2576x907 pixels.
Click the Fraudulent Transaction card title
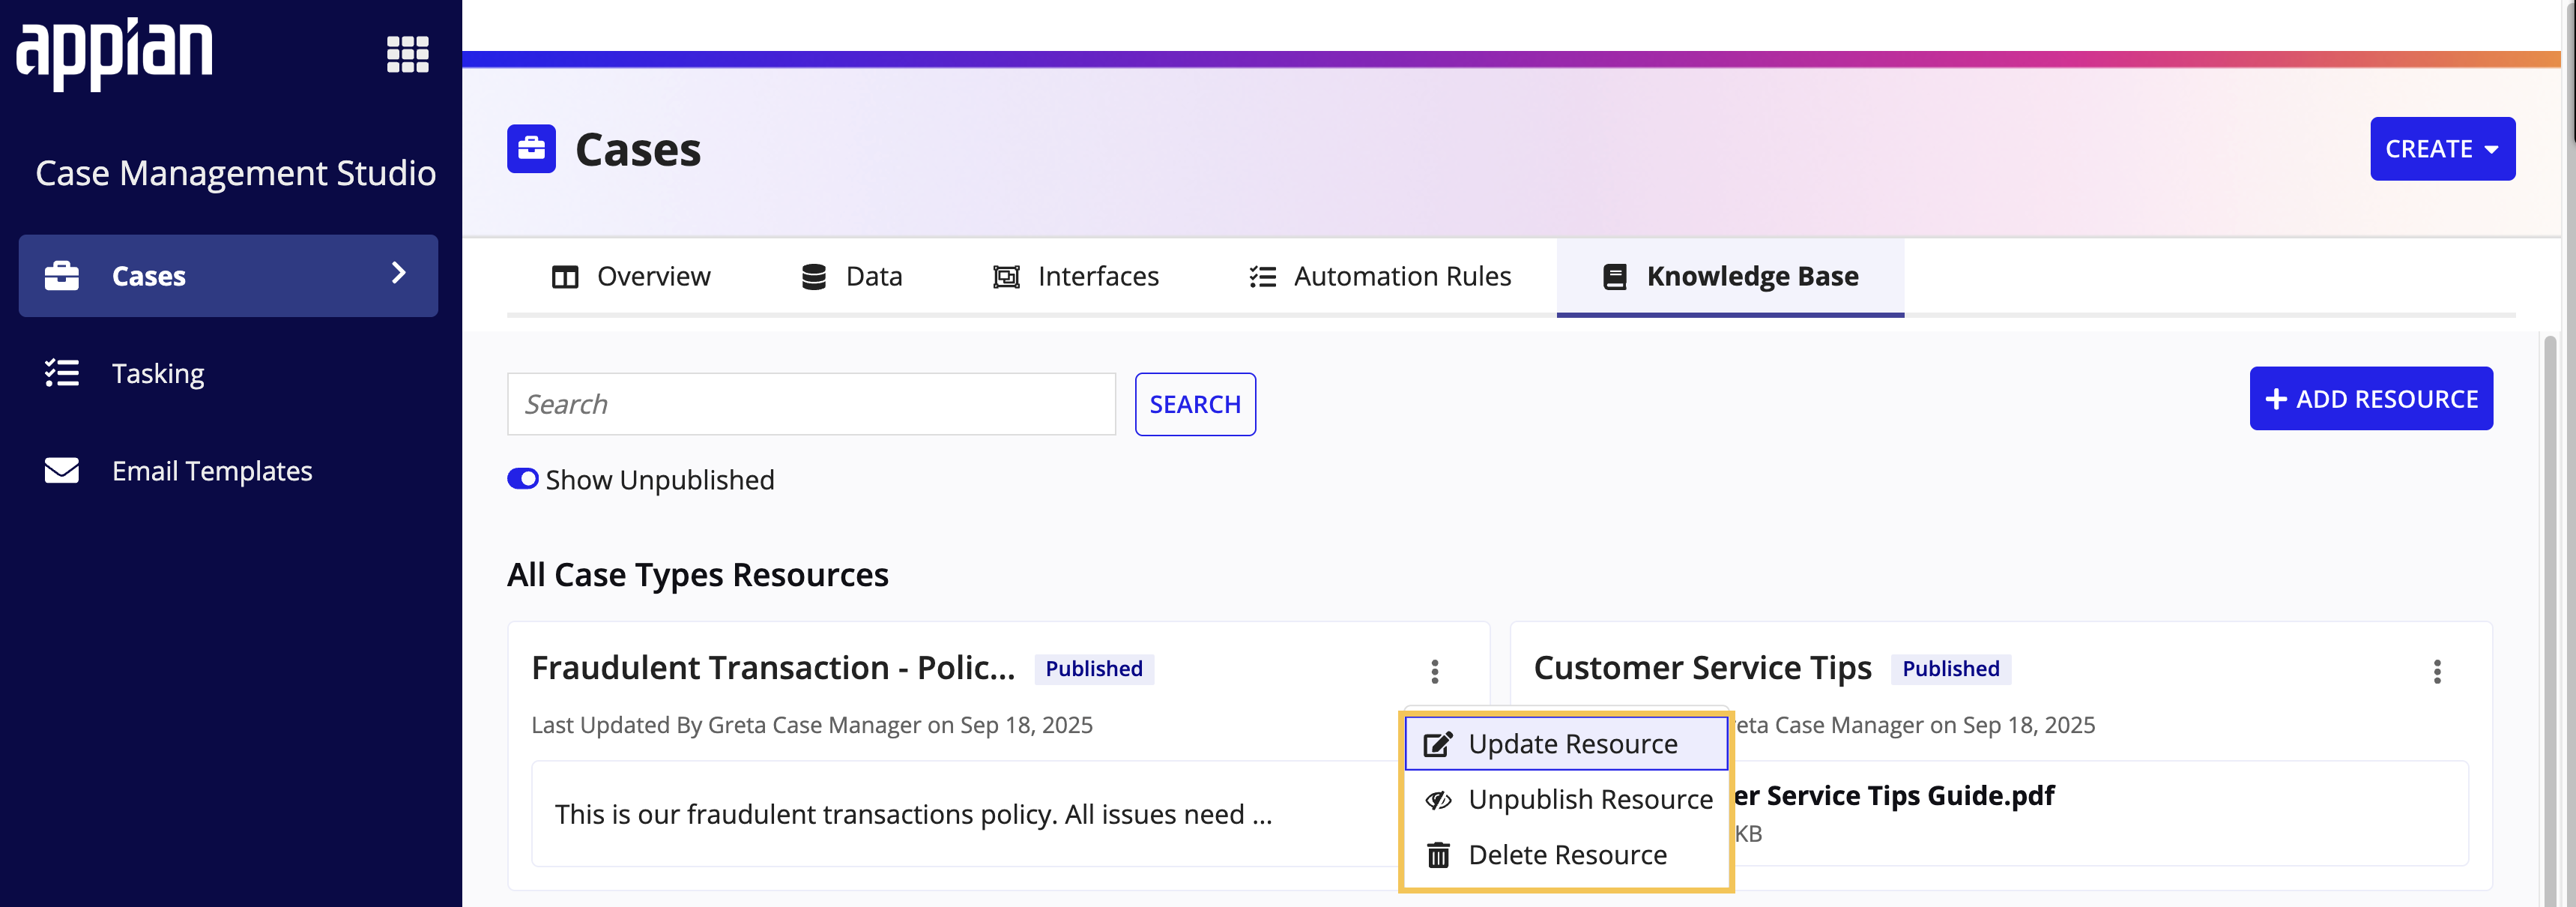pyautogui.click(x=772, y=668)
